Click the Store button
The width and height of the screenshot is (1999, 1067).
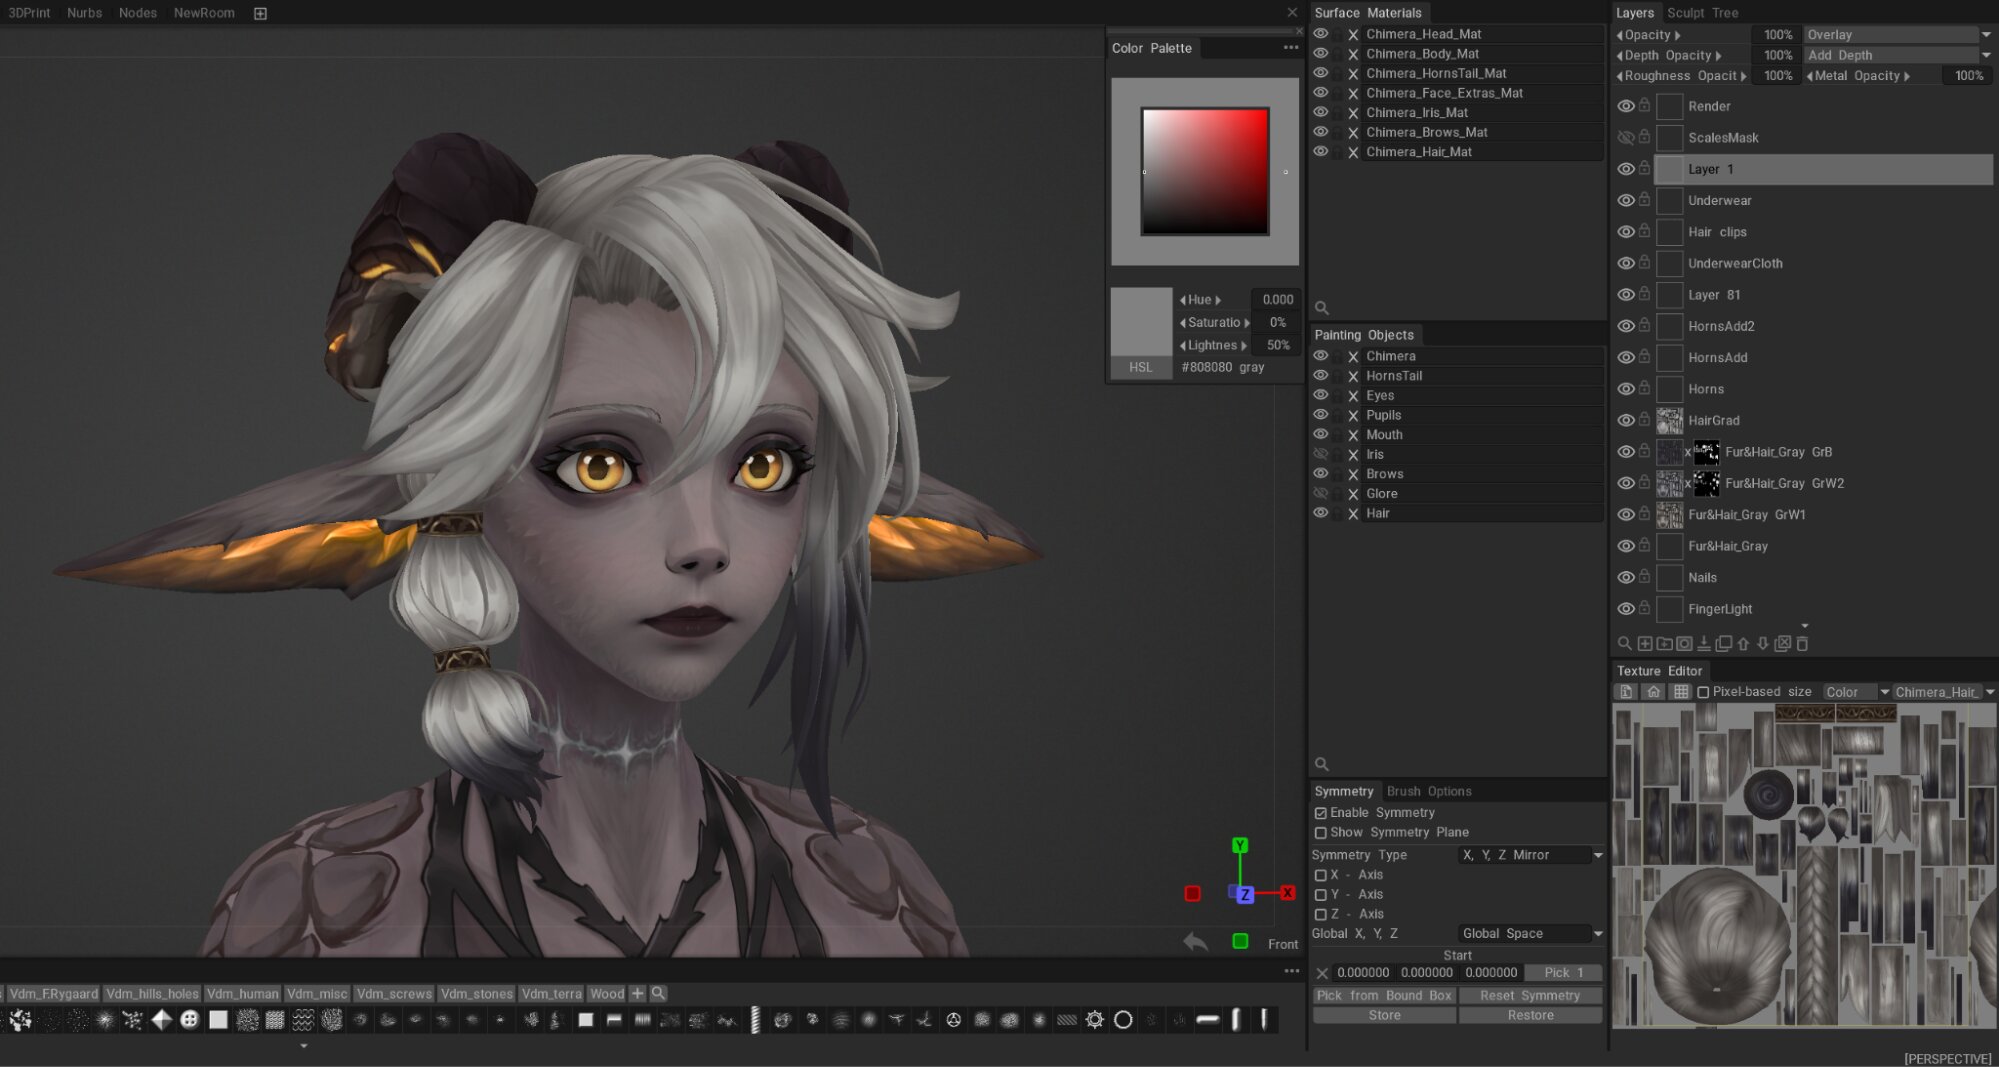pyautogui.click(x=1384, y=1015)
